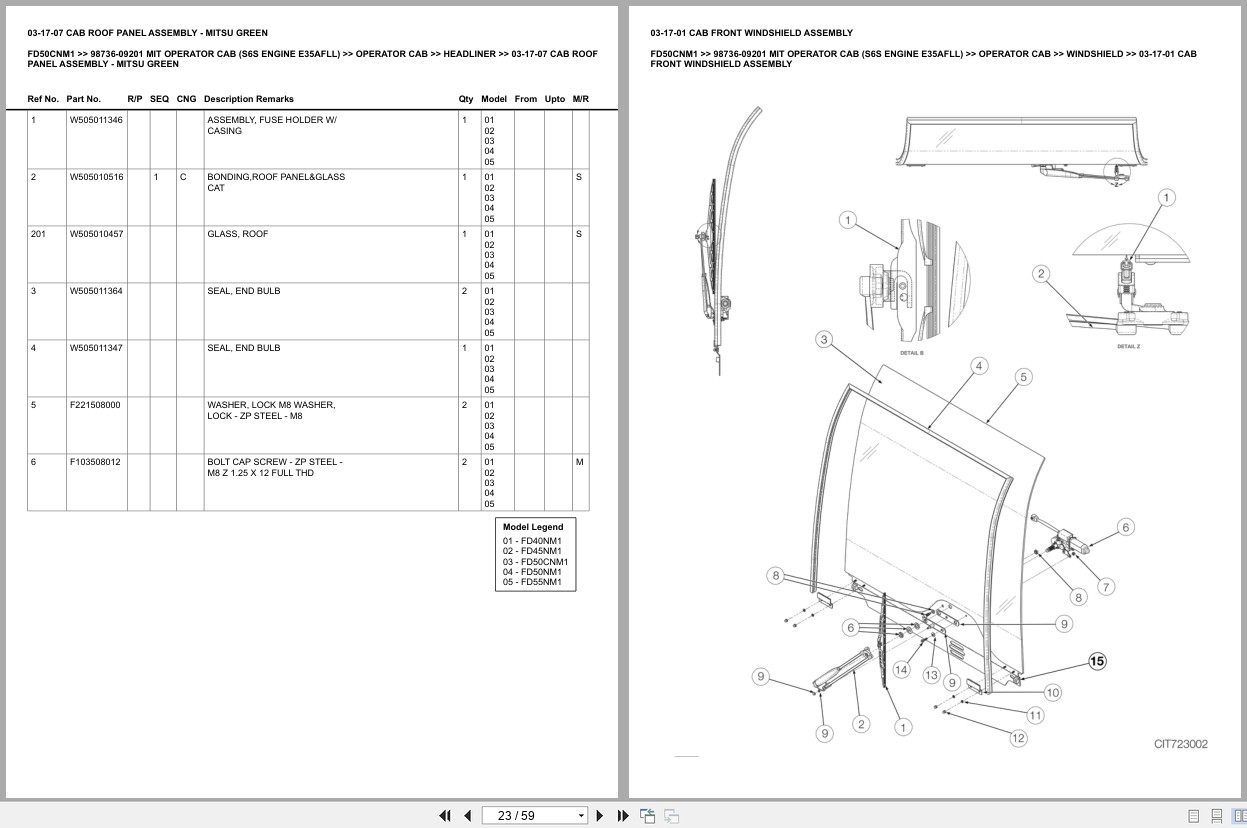Click the CIT723002 drawing number
The height and width of the screenshot is (828, 1247).
[1180, 744]
